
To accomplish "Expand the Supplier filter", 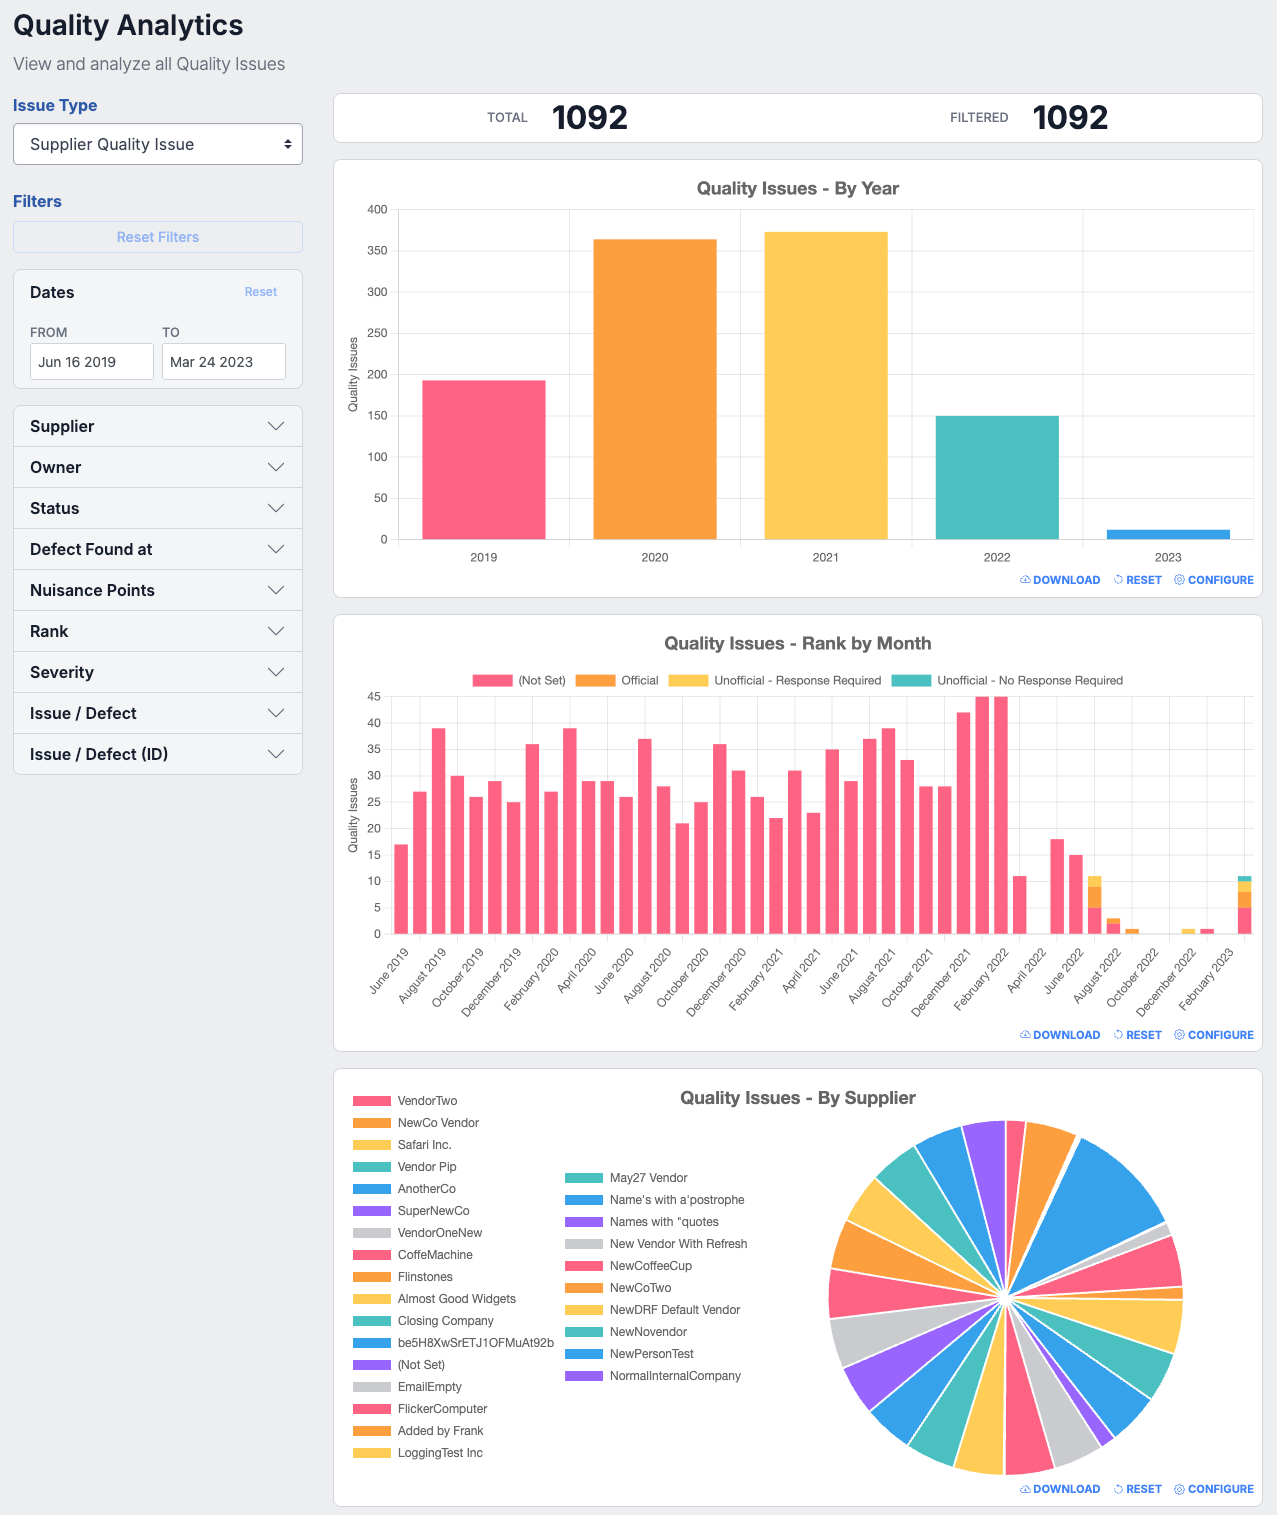I will tap(158, 426).
